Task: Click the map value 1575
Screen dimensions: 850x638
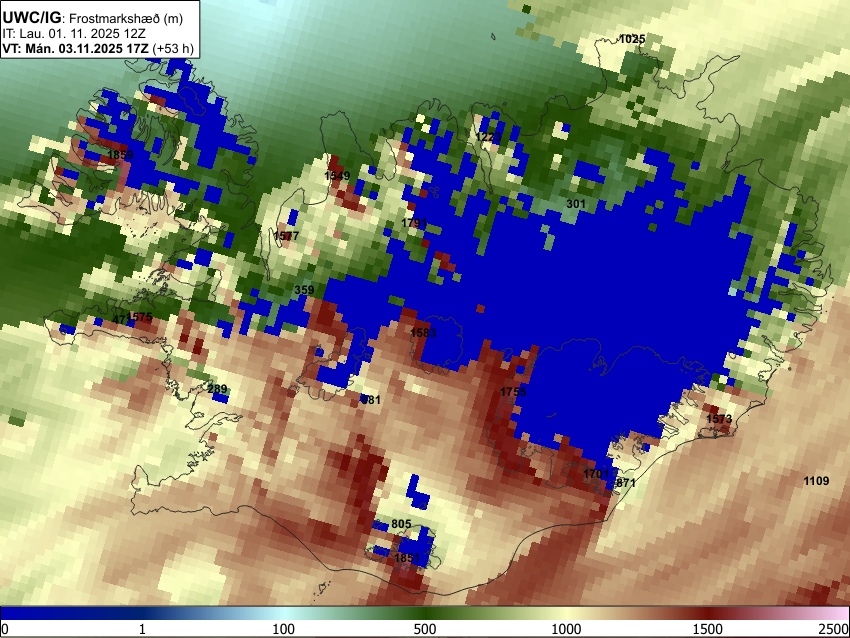Action: tap(140, 317)
